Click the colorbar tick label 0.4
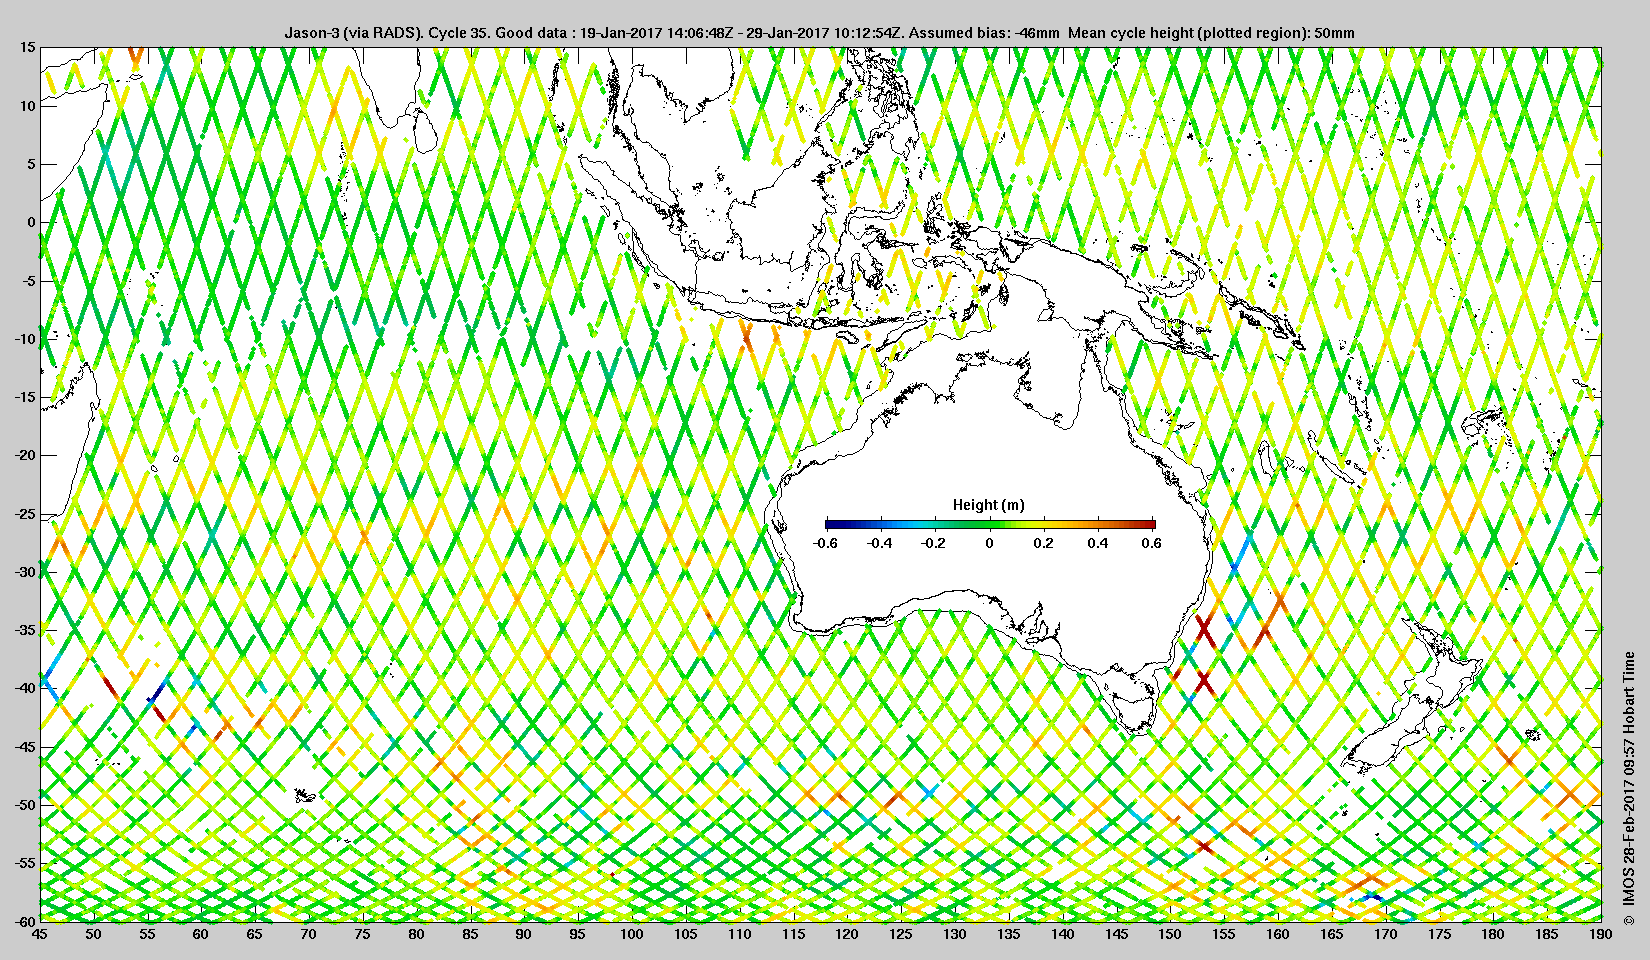The image size is (1650, 960). coord(1098,543)
